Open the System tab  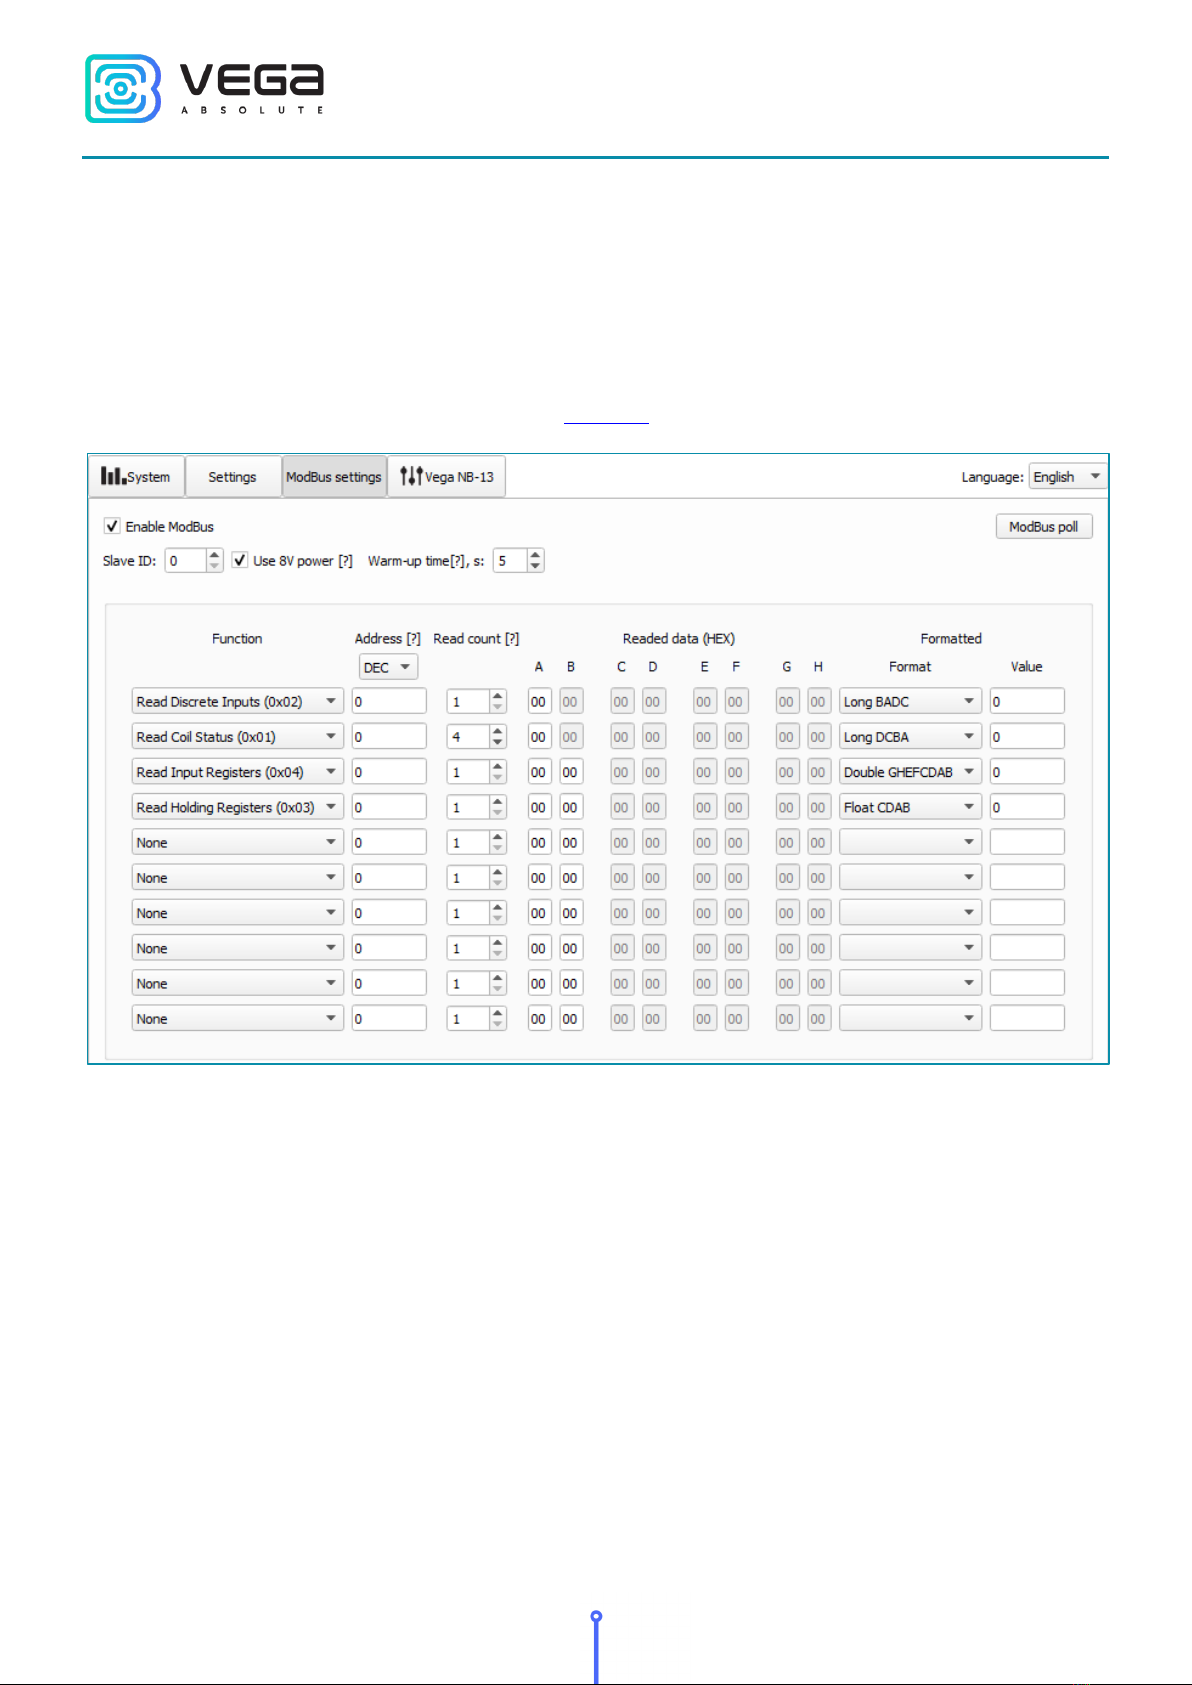point(137,477)
